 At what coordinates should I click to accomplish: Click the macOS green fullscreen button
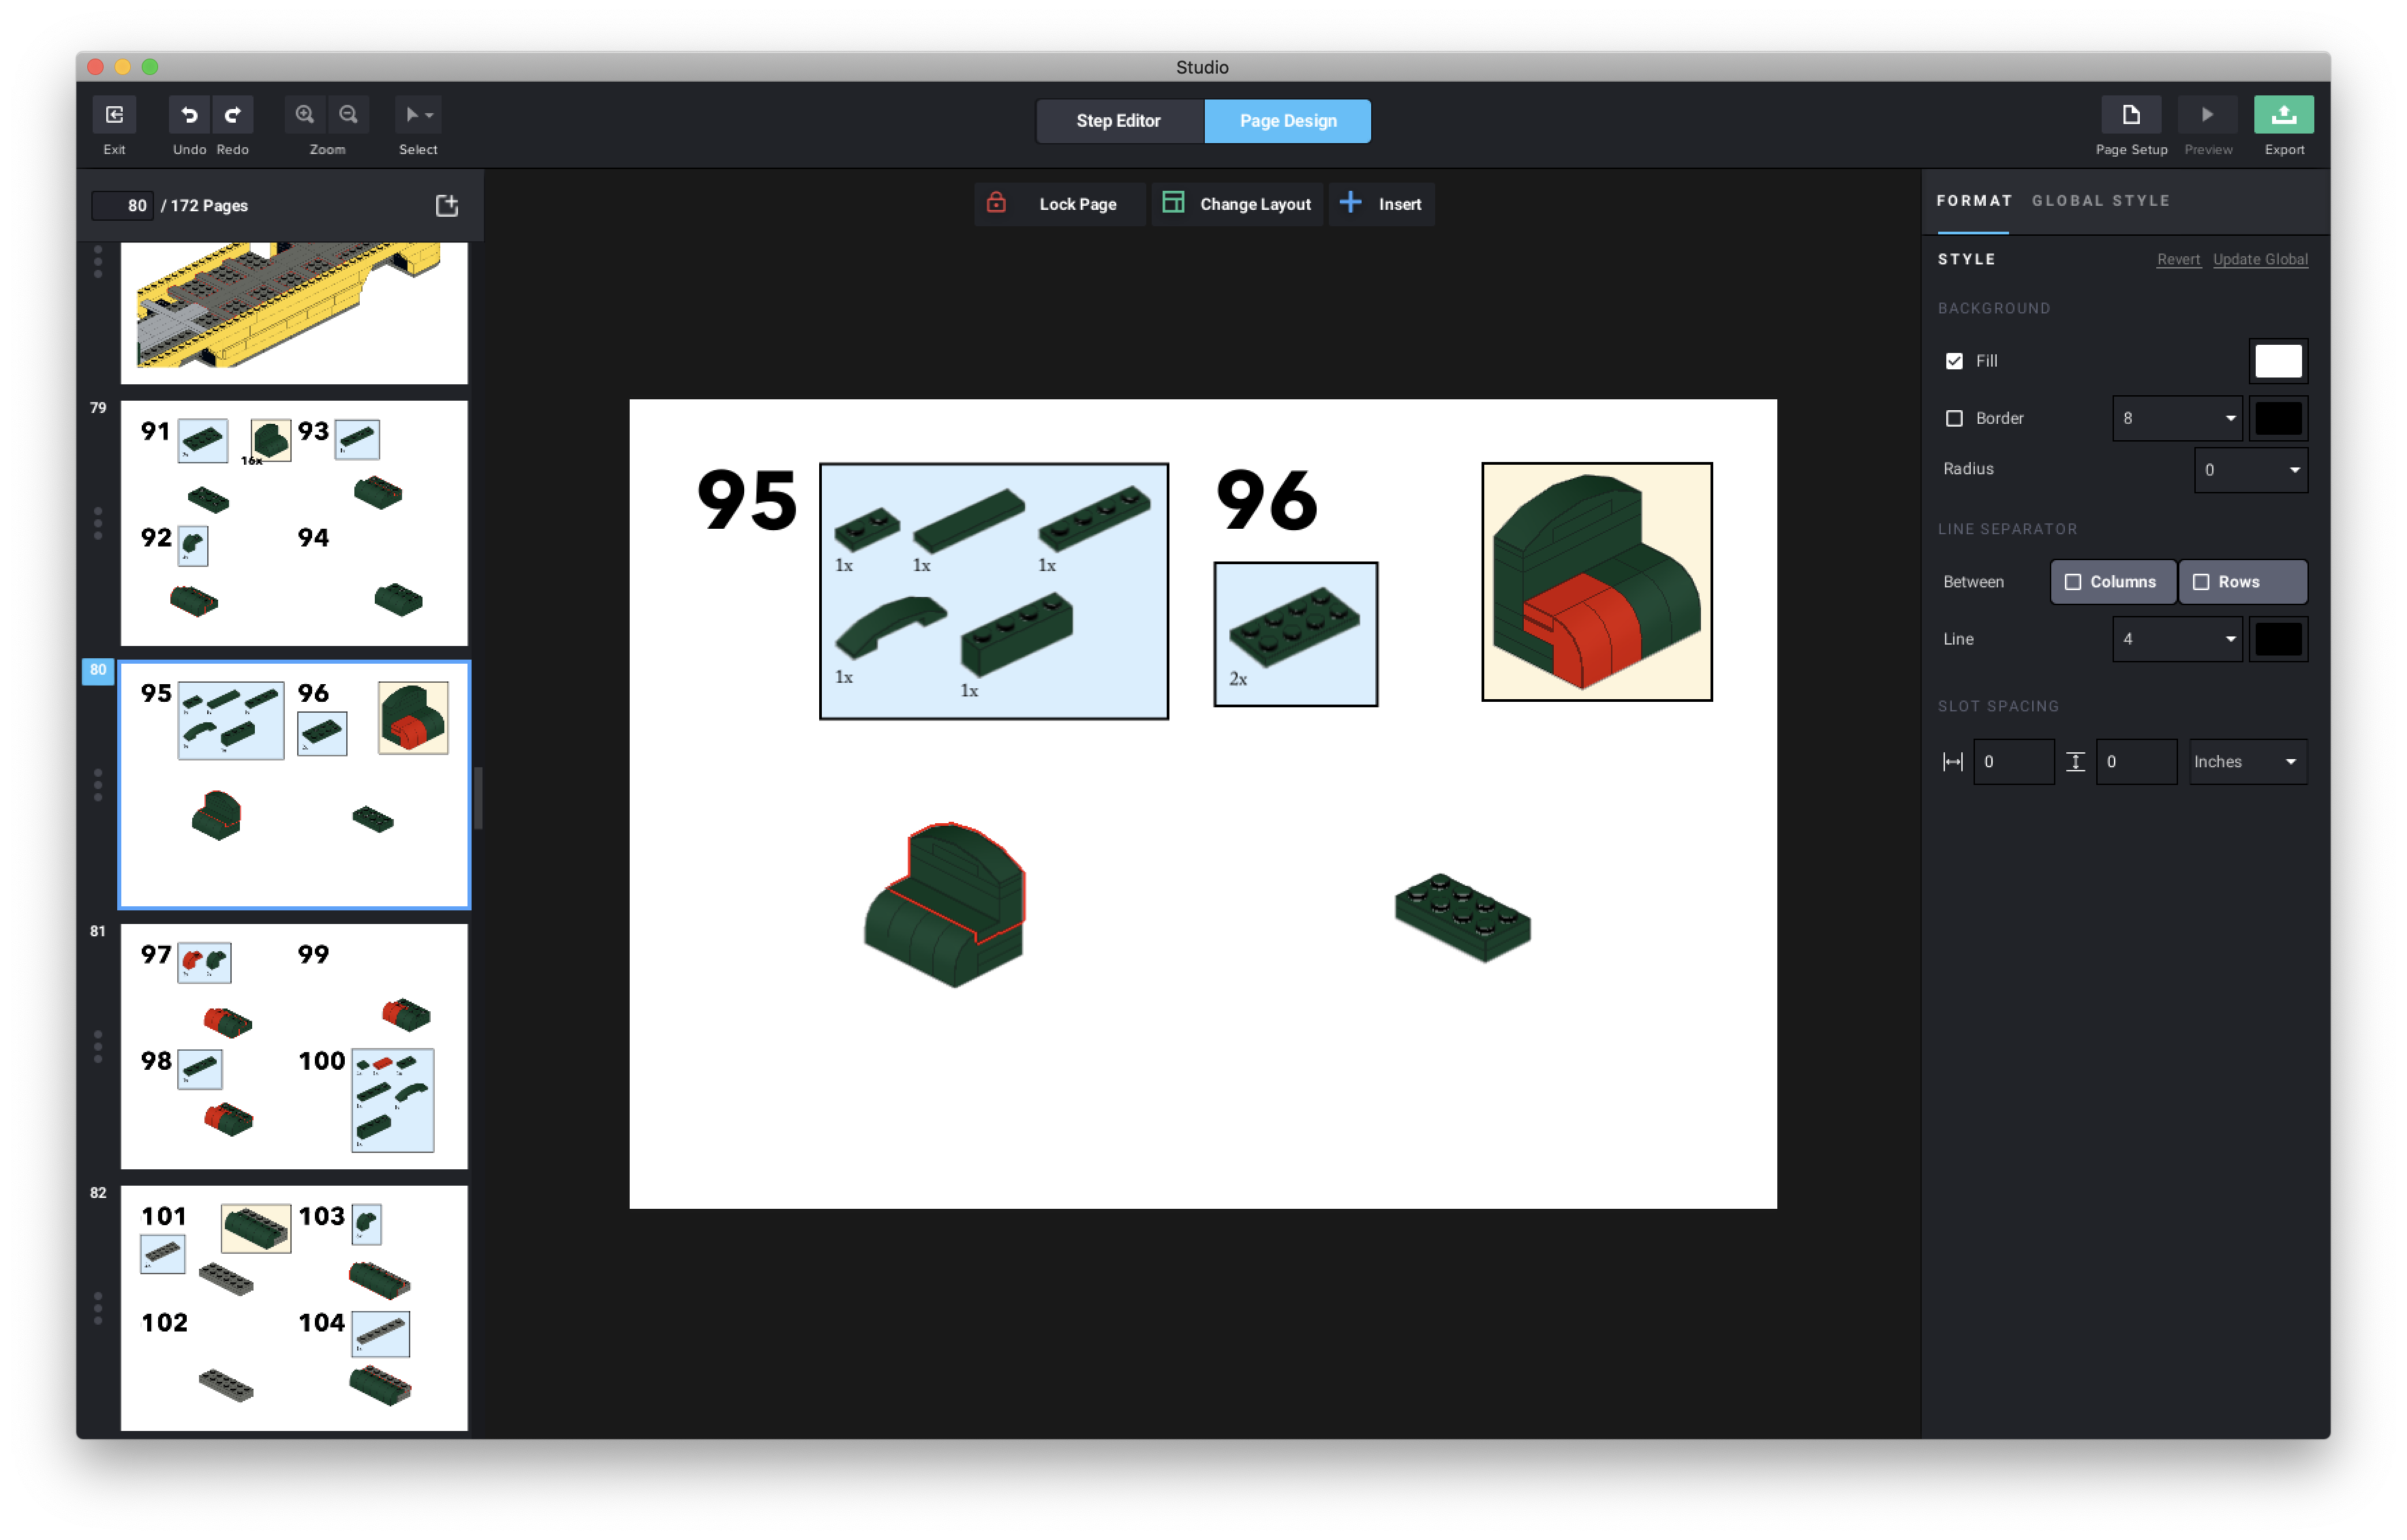tap(150, 67)
